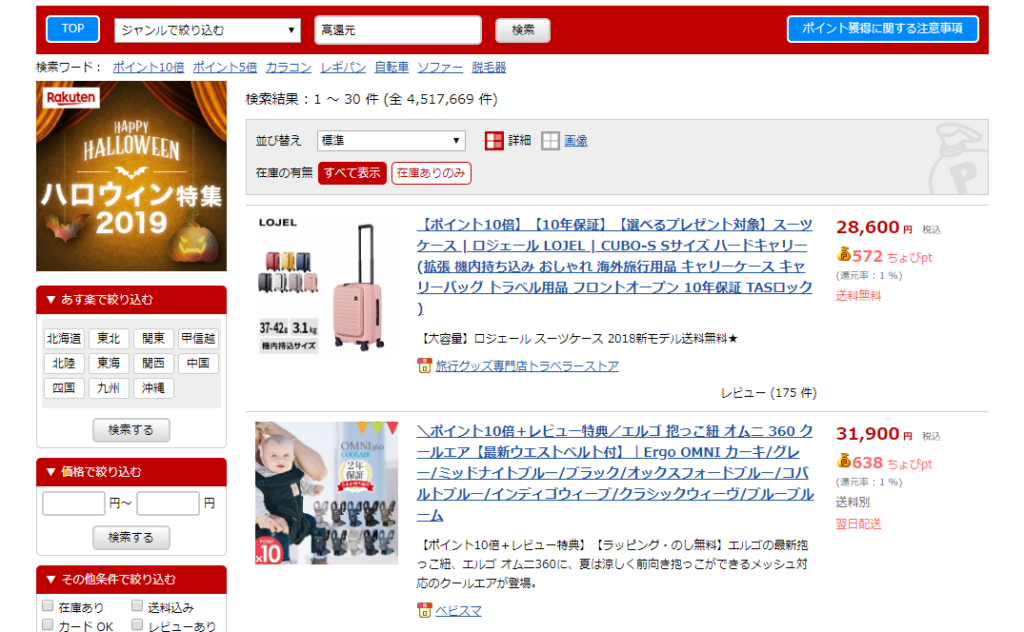Select the 東海 region button
The width and height of the screenshot is (1024, 632).
click(108, 363)
